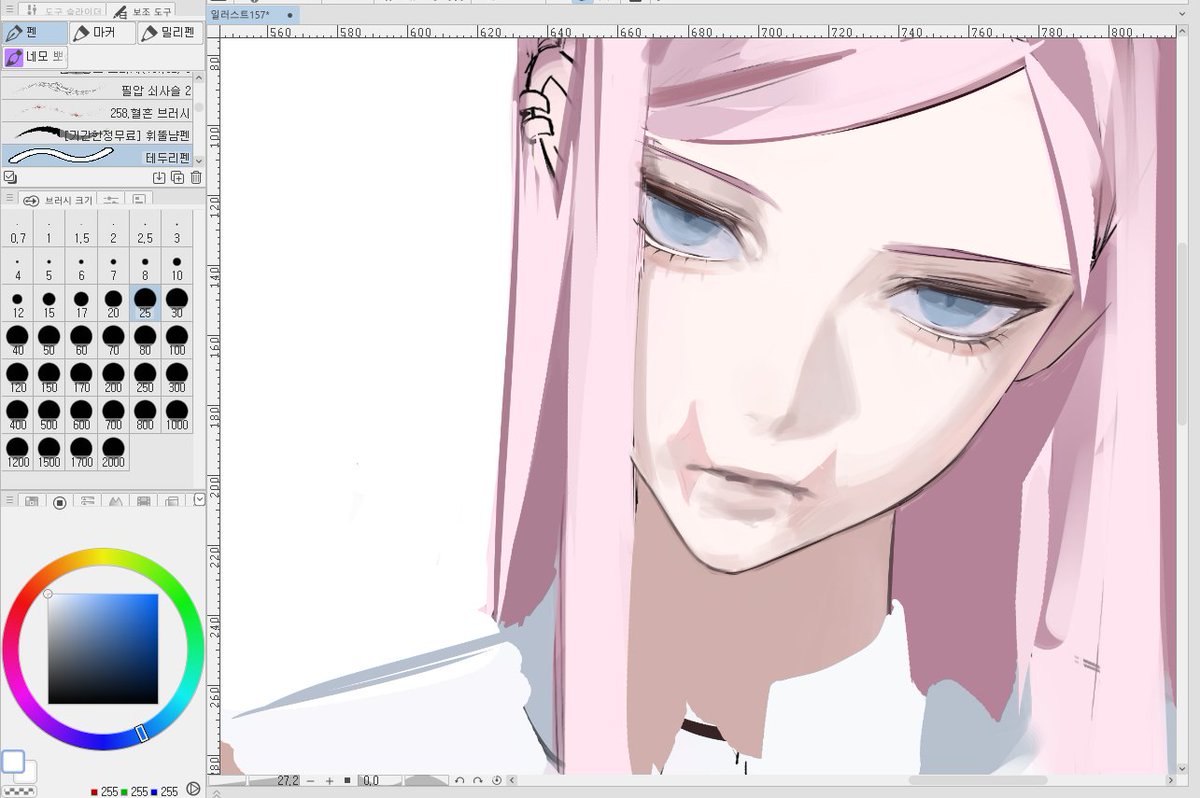Click the RGB/HSV switch arrow beside 255 values

click(x=193, y=789)
